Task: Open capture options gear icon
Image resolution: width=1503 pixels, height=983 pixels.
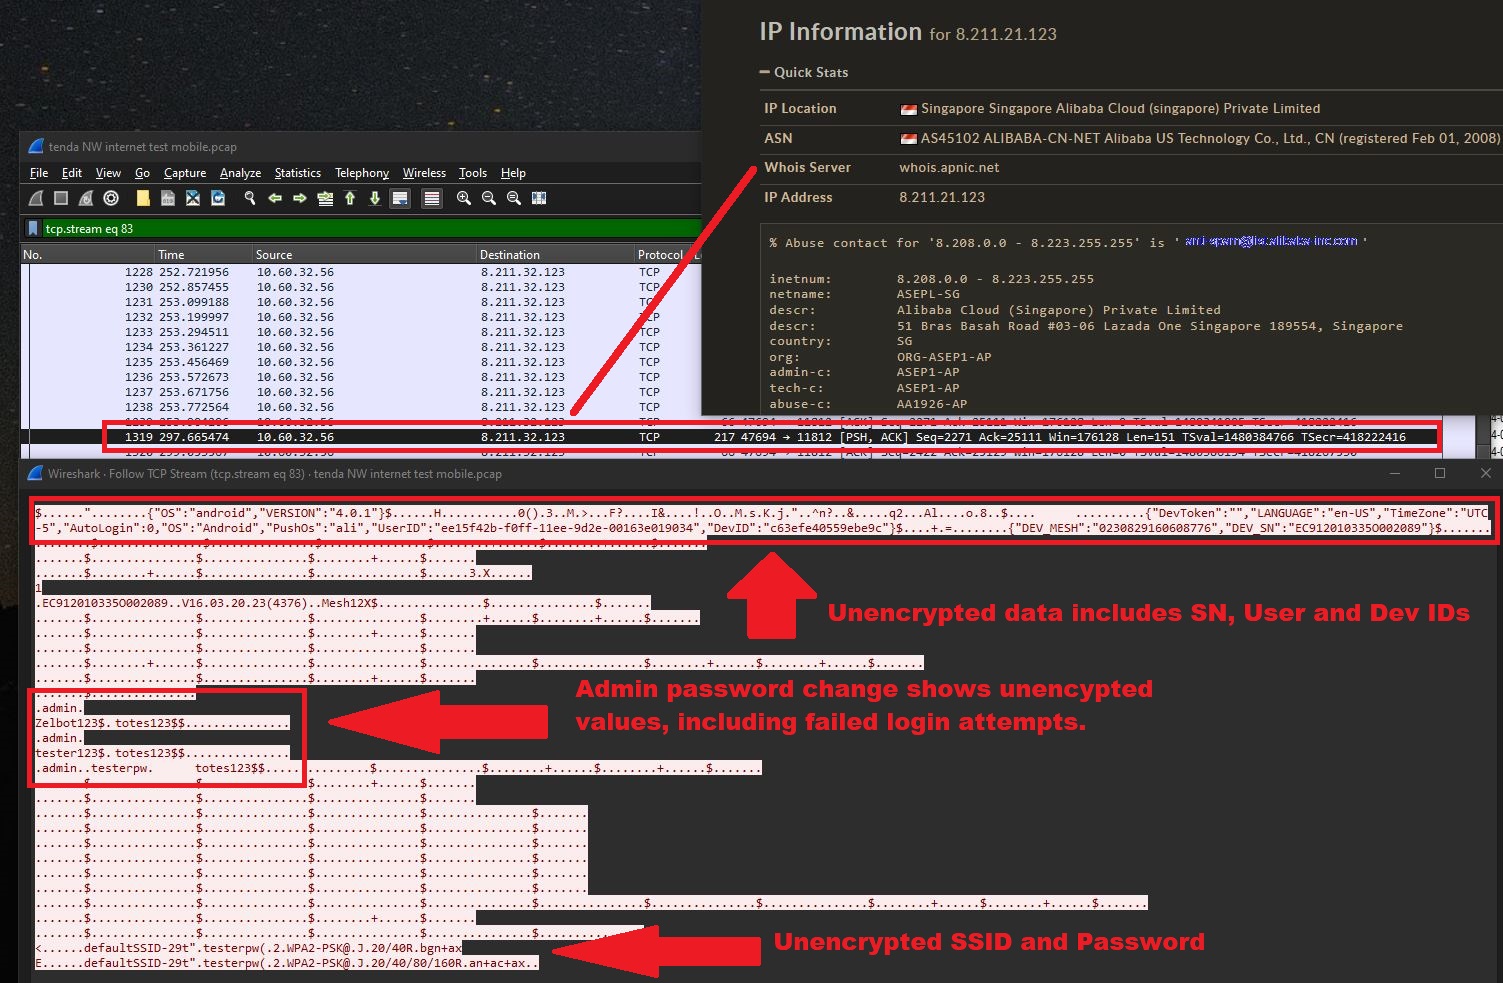Action: click(x=111, y=198)
